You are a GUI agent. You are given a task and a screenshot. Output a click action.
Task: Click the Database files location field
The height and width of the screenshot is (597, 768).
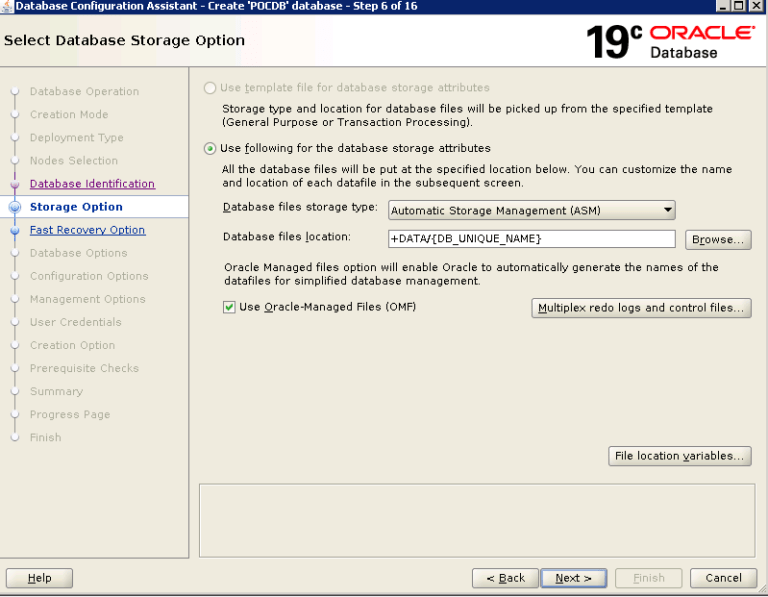[531, 239]
